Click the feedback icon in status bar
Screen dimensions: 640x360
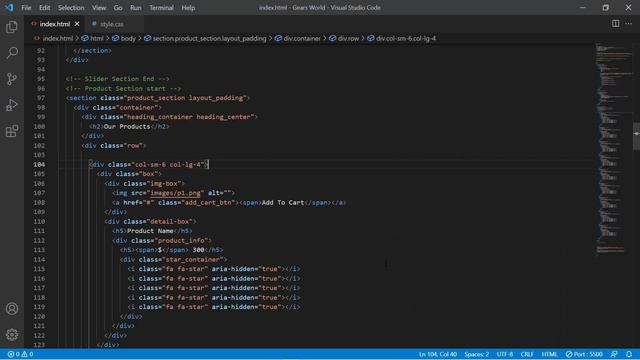(614, 354)
